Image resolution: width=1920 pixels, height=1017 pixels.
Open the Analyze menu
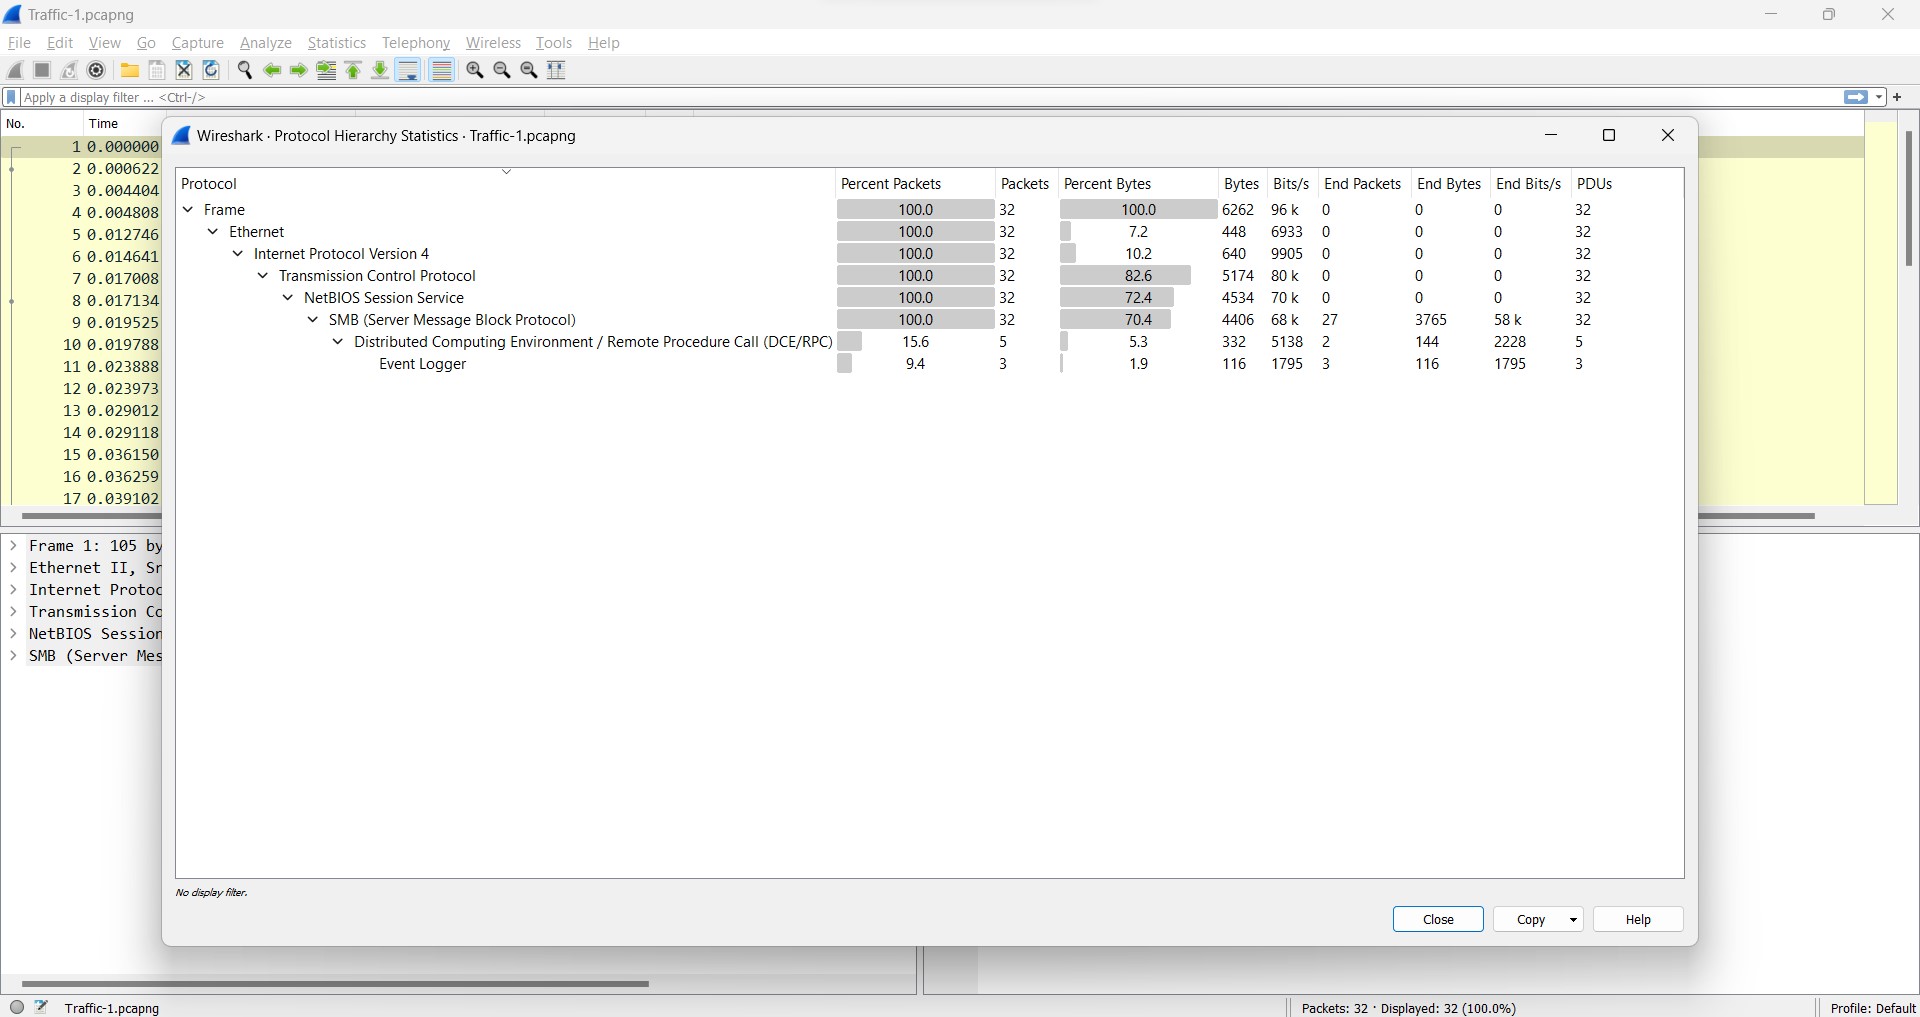click(x=266, y=43)
